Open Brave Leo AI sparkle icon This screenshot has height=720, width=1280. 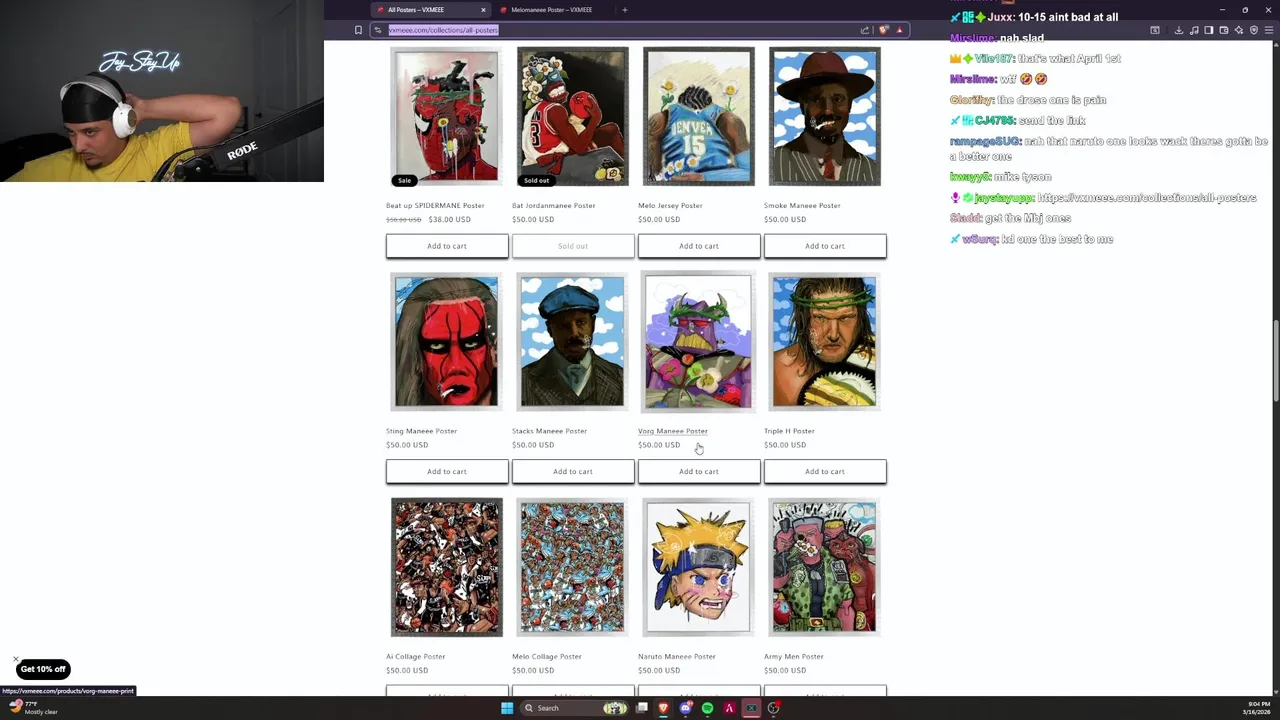point(1239,30)
